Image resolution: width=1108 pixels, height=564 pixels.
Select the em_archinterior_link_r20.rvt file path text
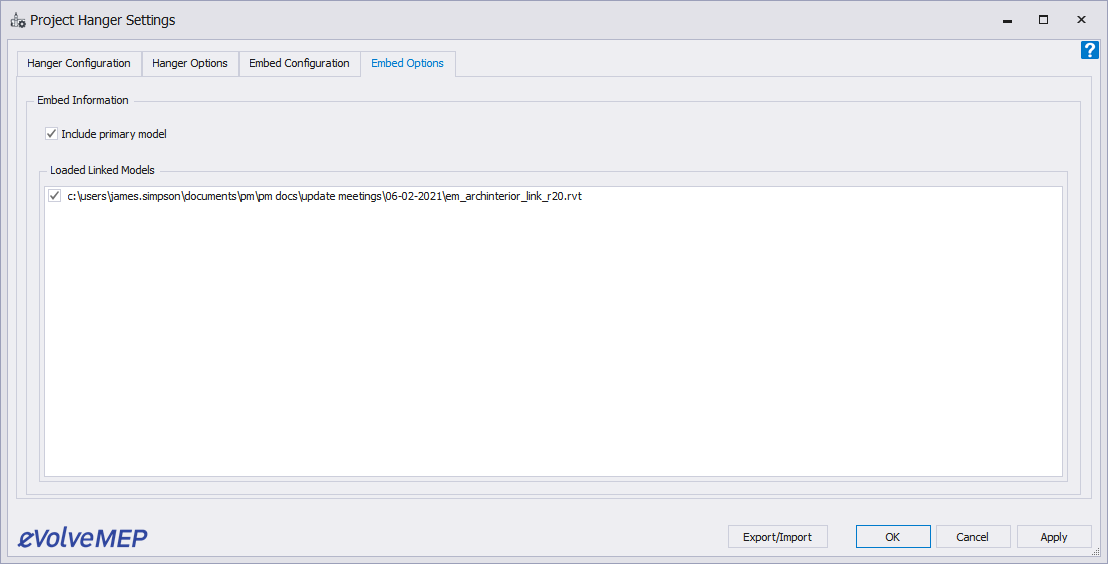coord(324,197)
